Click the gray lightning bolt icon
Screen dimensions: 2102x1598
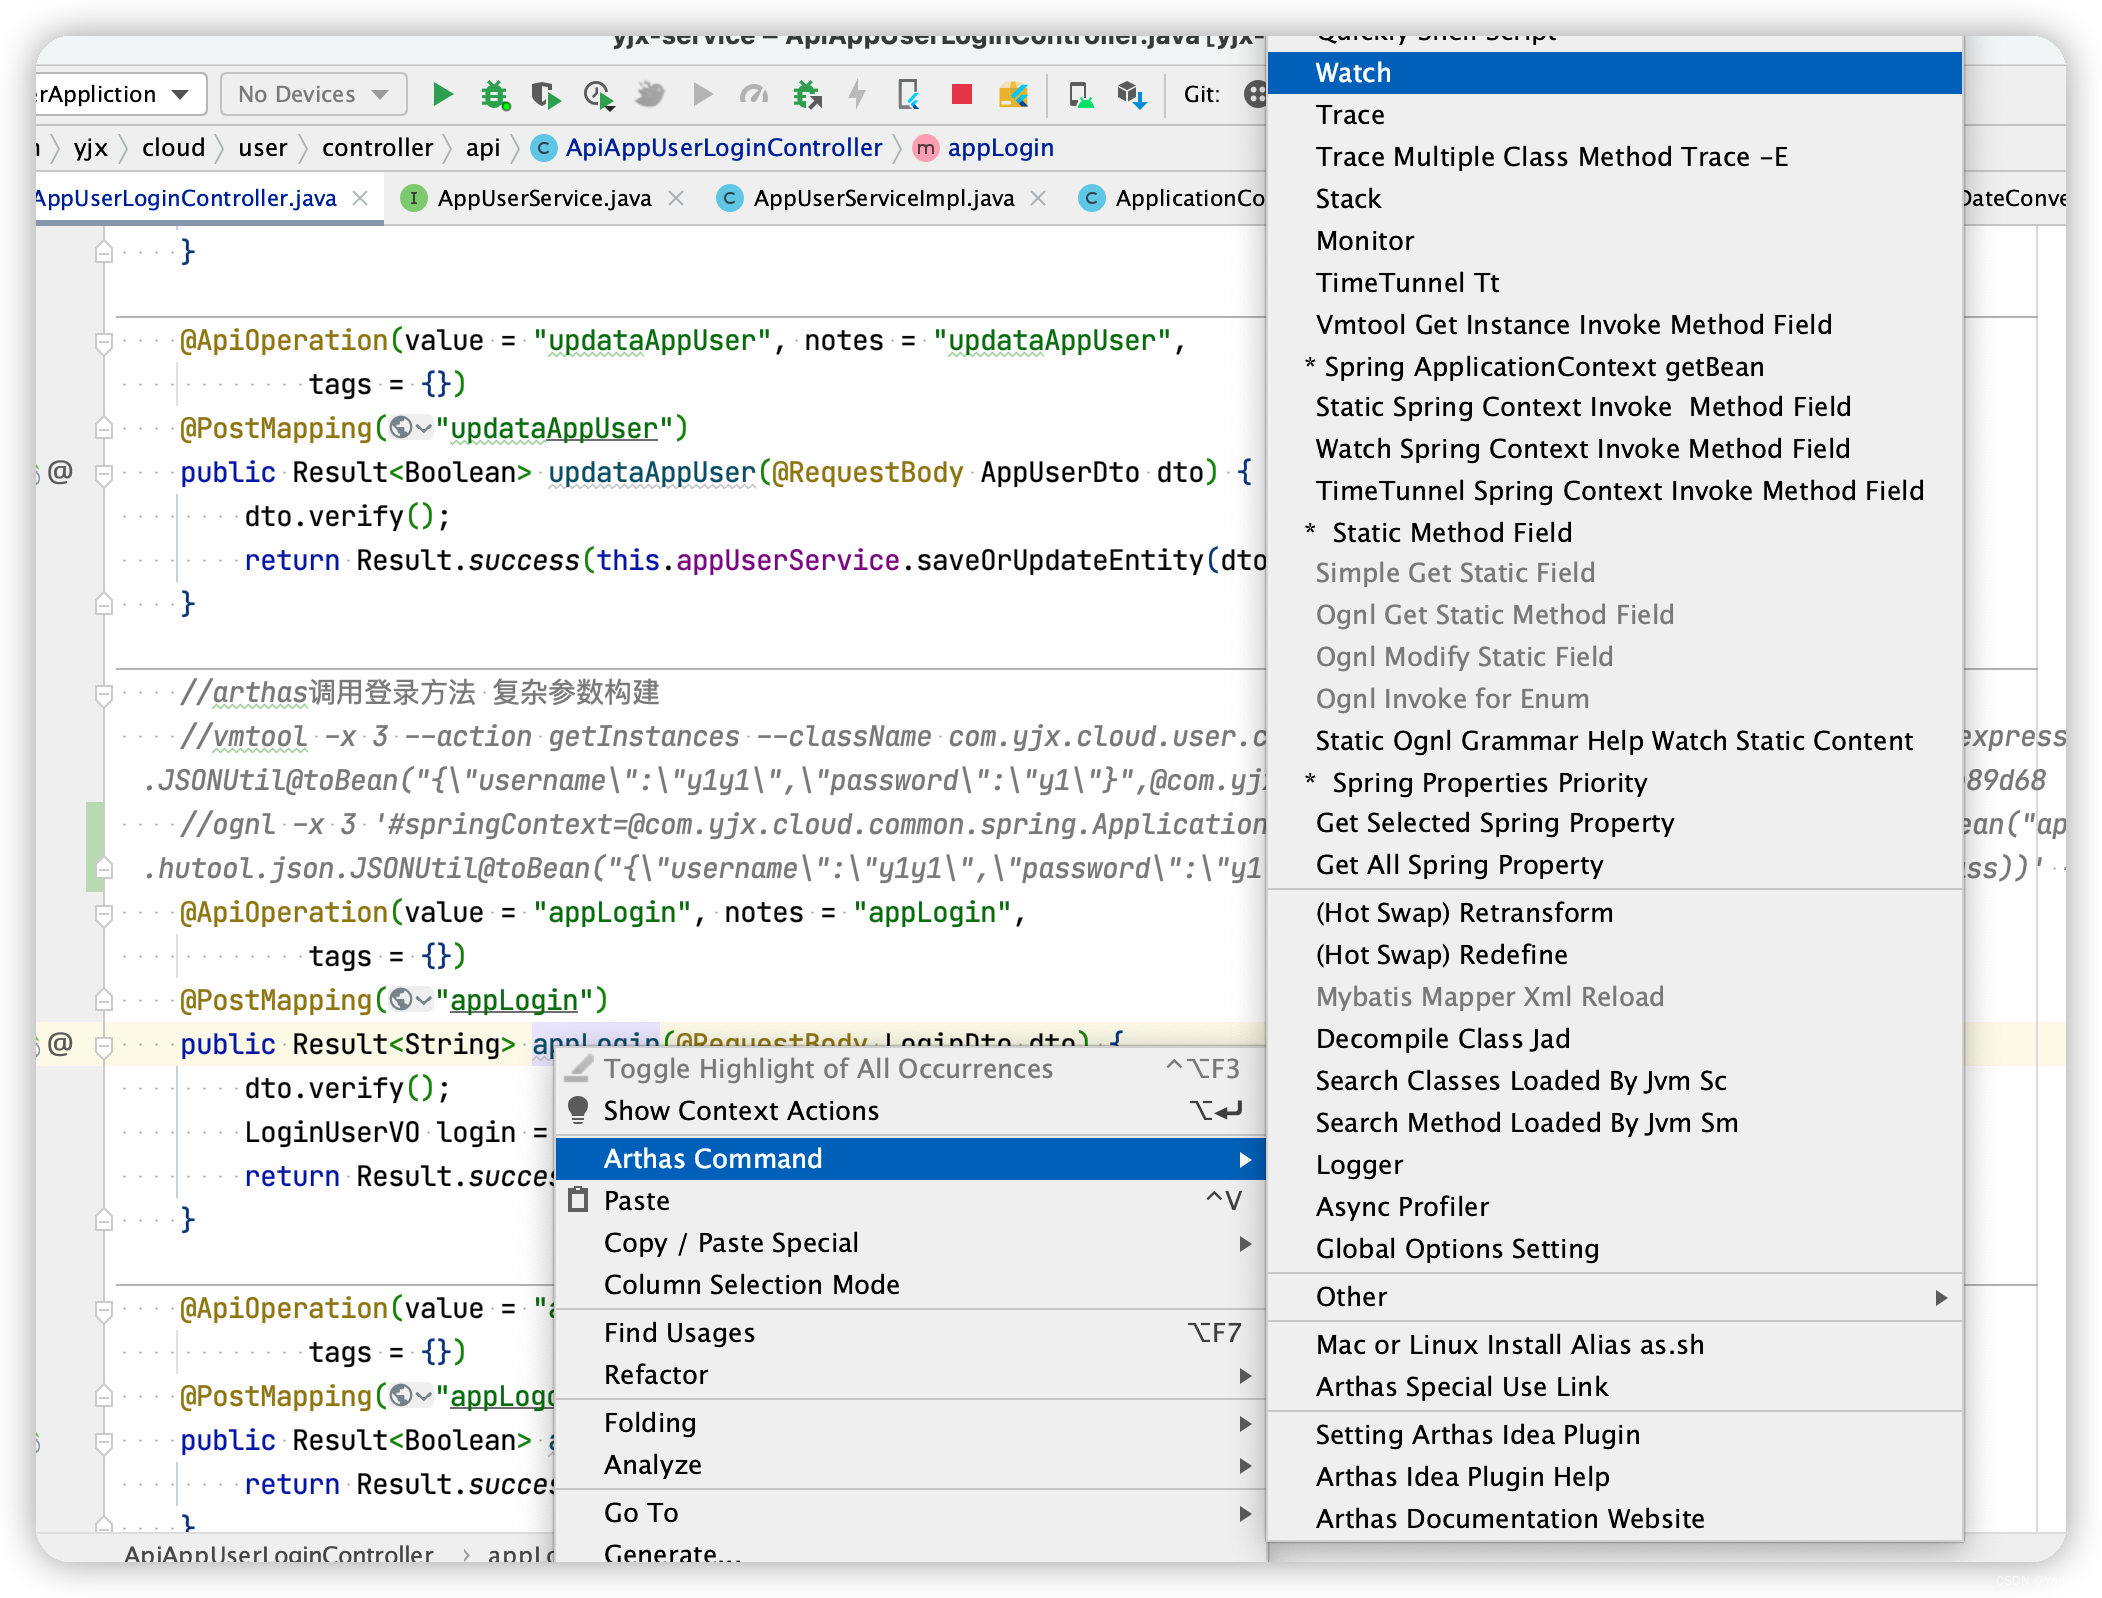pos(857,95)
